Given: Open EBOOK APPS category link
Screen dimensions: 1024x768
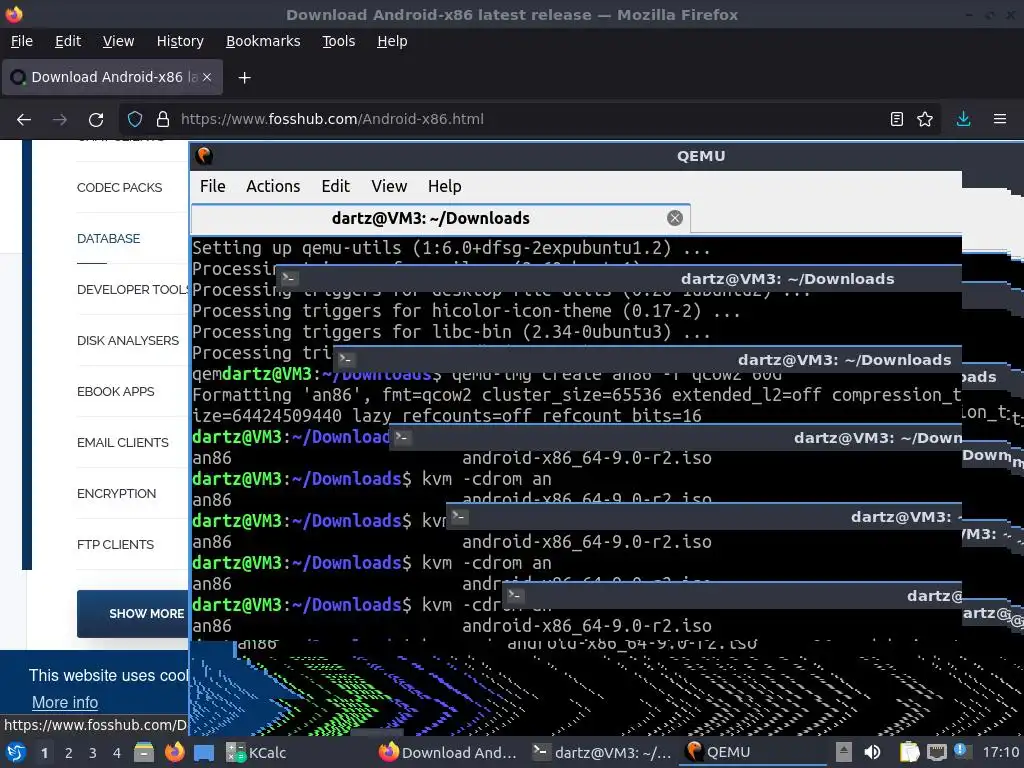Looking at the screenshot, I should pos(116,391).
